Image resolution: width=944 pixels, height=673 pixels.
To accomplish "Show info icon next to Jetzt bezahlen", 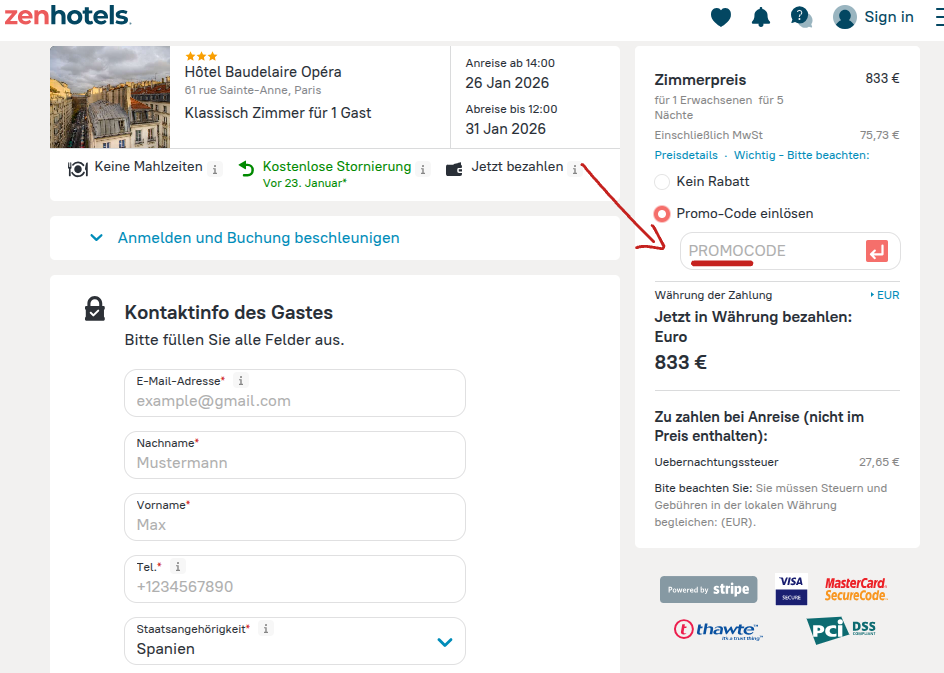I will [x=575, y=169].
